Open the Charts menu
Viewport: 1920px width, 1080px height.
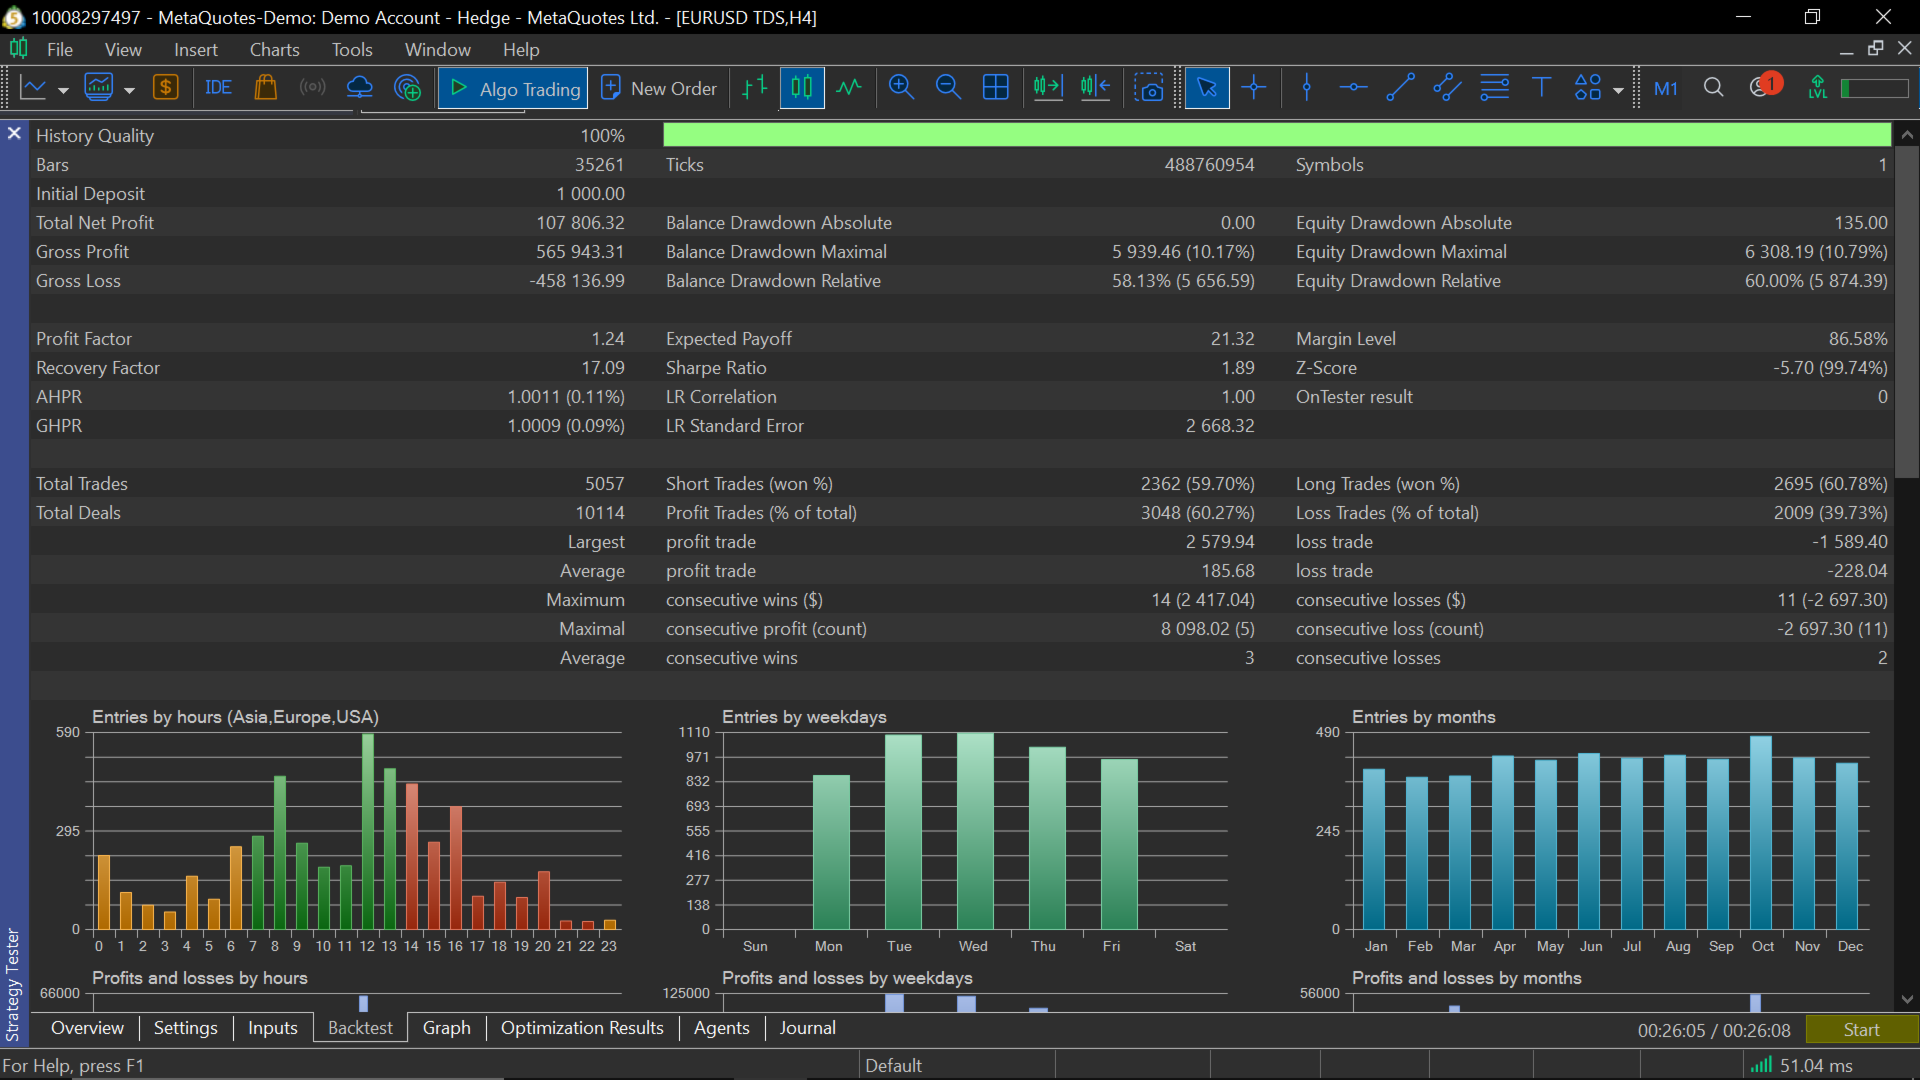[x=274, y=49]
